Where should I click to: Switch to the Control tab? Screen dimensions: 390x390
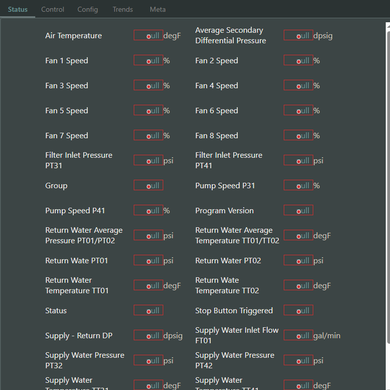[x=52, y=9]
